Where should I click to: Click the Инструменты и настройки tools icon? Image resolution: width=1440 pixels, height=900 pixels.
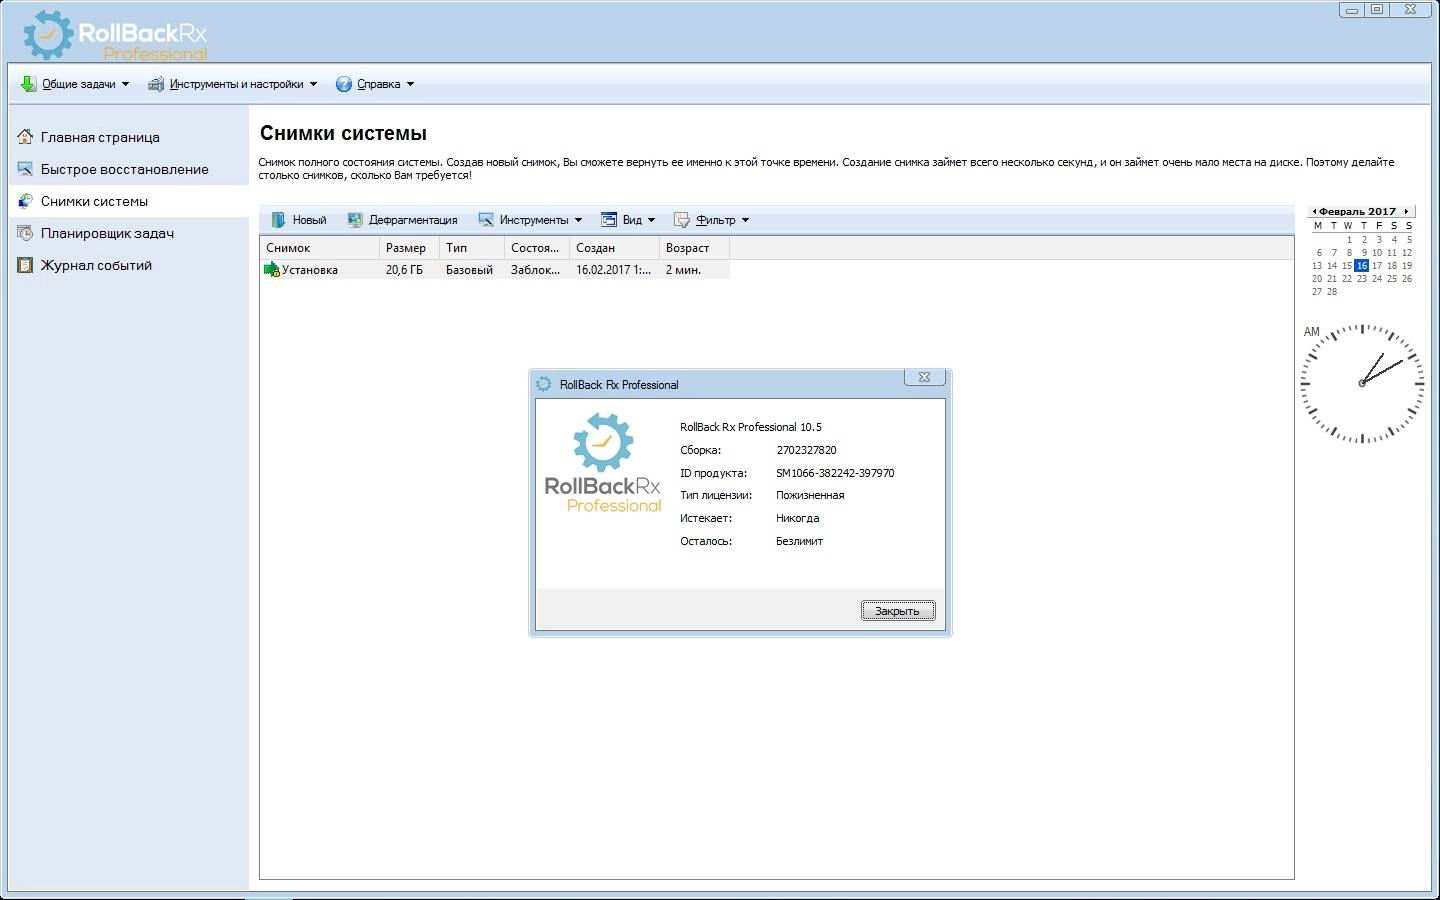[x=156, y=84]
